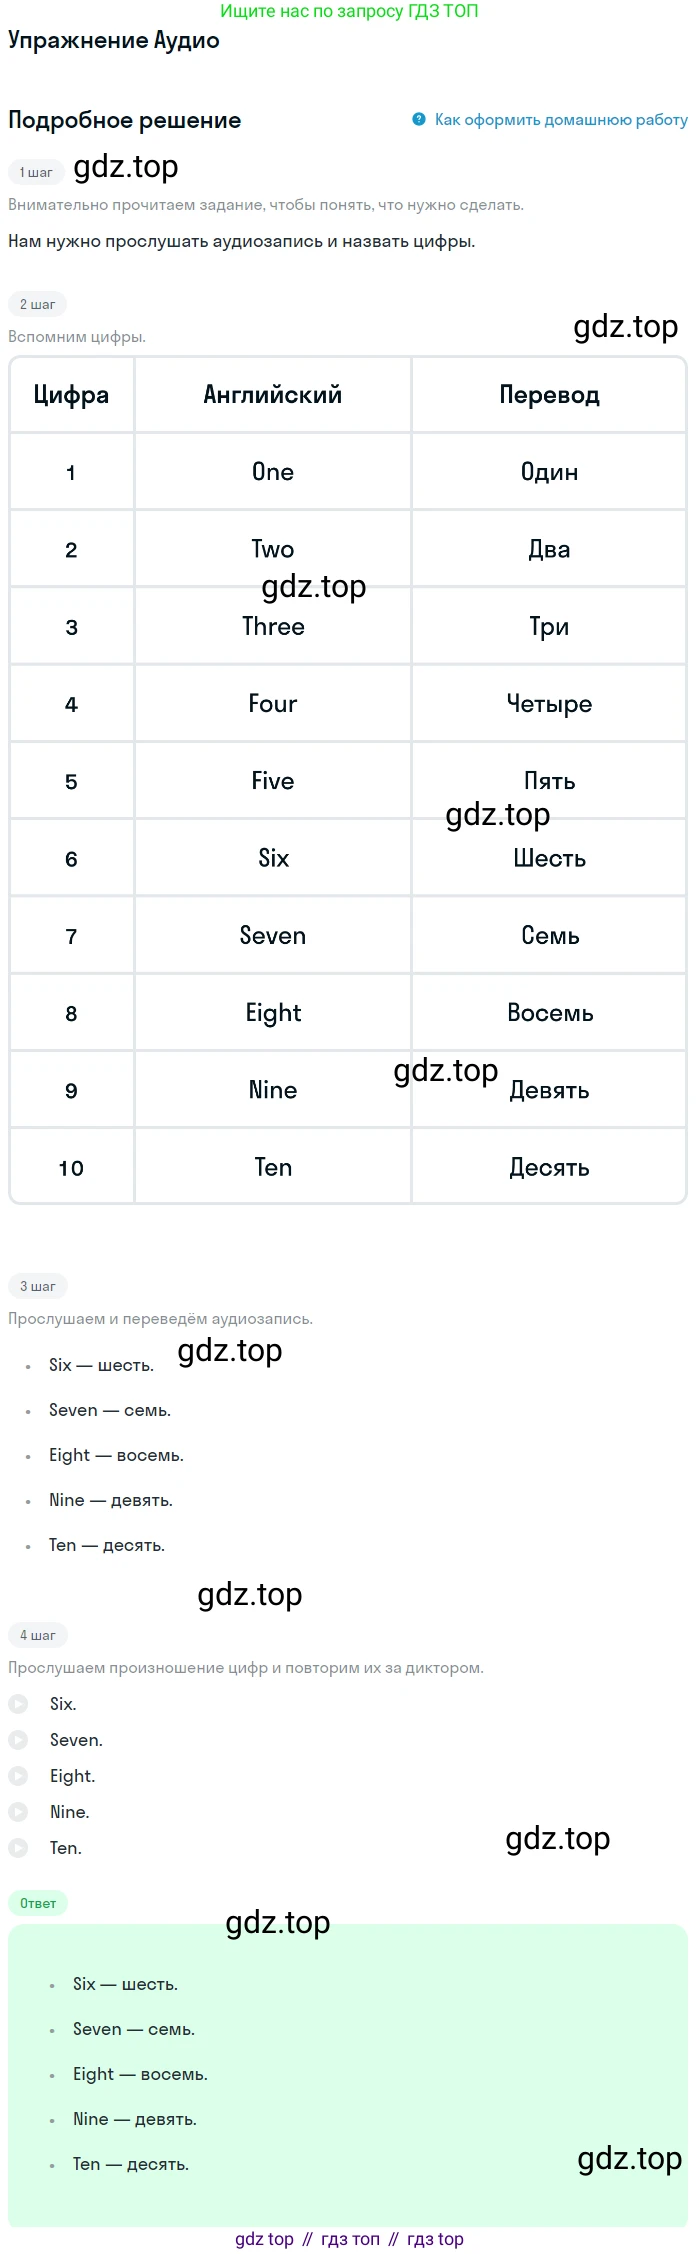Click the '3 шаг' step badge
700x2254 pixels.
37,1286
